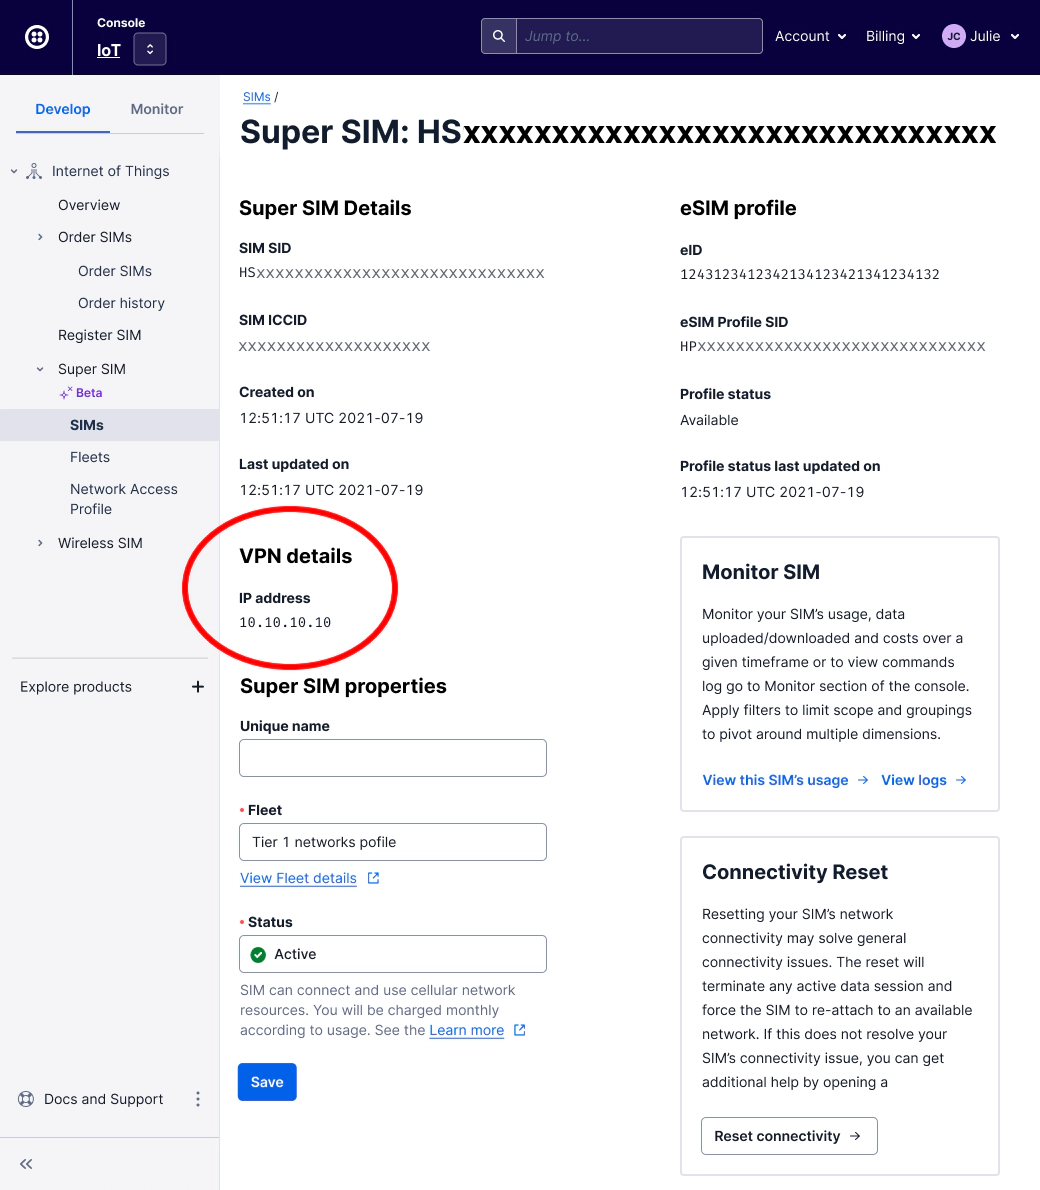This screenshot has width=1040, height=1190.
Task: Click the Unique name input field
Action: 393,758
